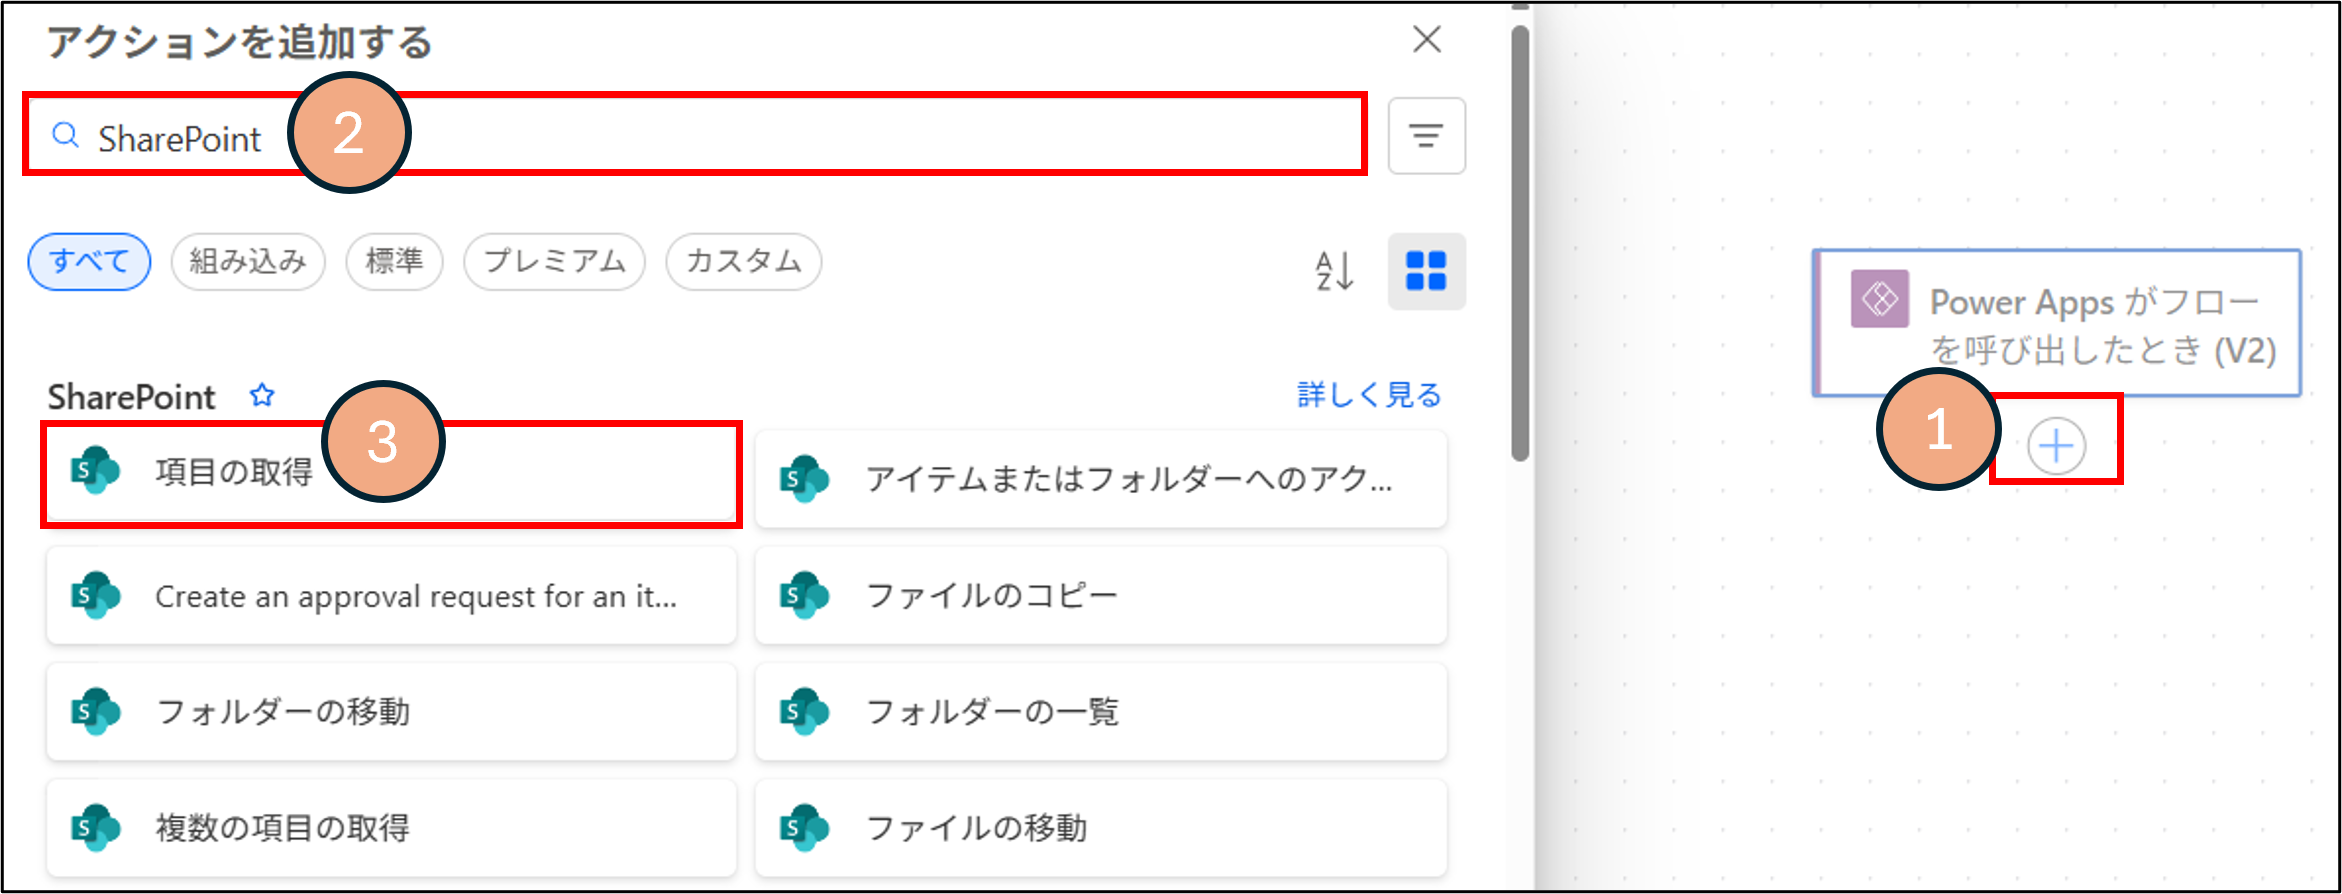Open 詳しく見る link for SharePoint
Image resolution: width=2342 pixels, height=894 pixels.
[1368, 396]
